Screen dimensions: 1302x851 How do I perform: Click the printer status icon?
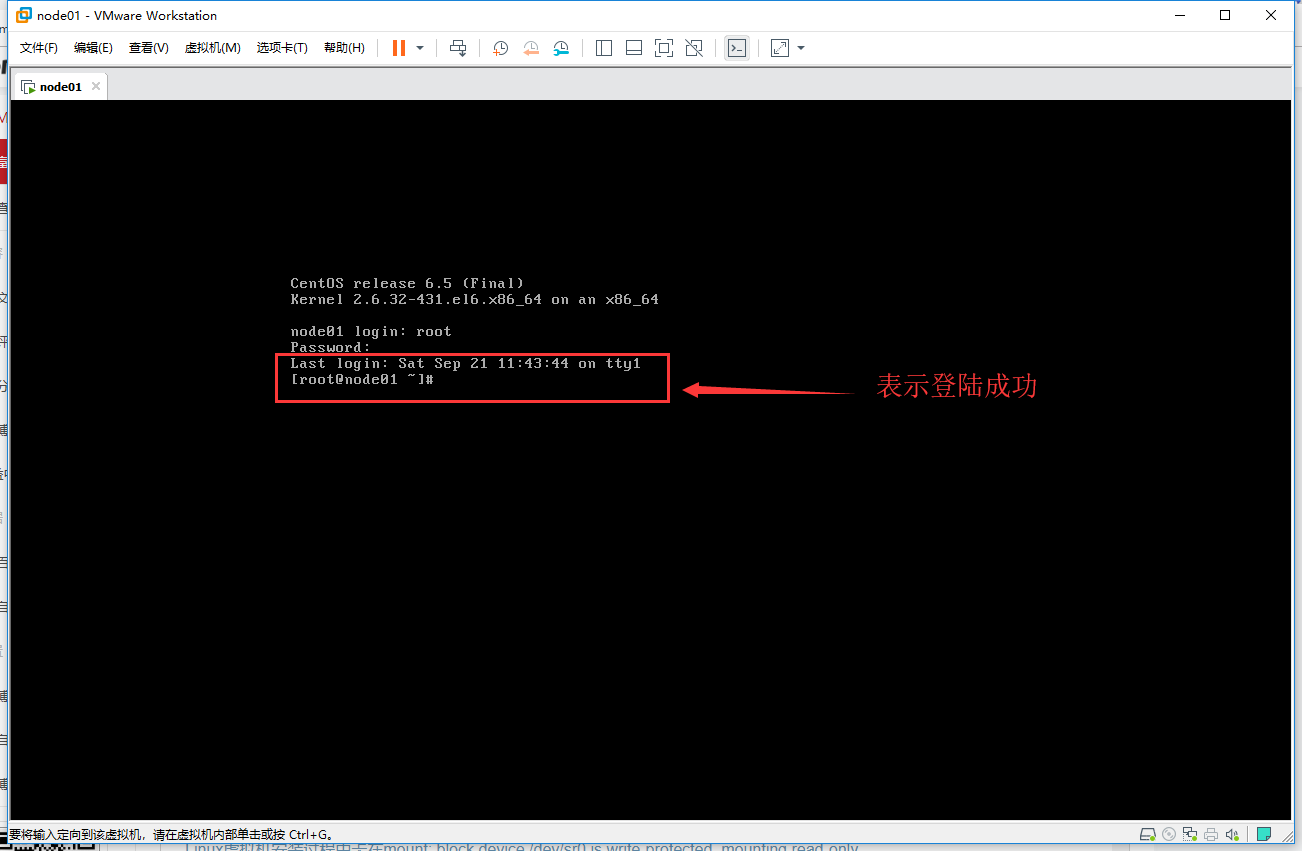pyautogui.click(x=1211, y=834)
